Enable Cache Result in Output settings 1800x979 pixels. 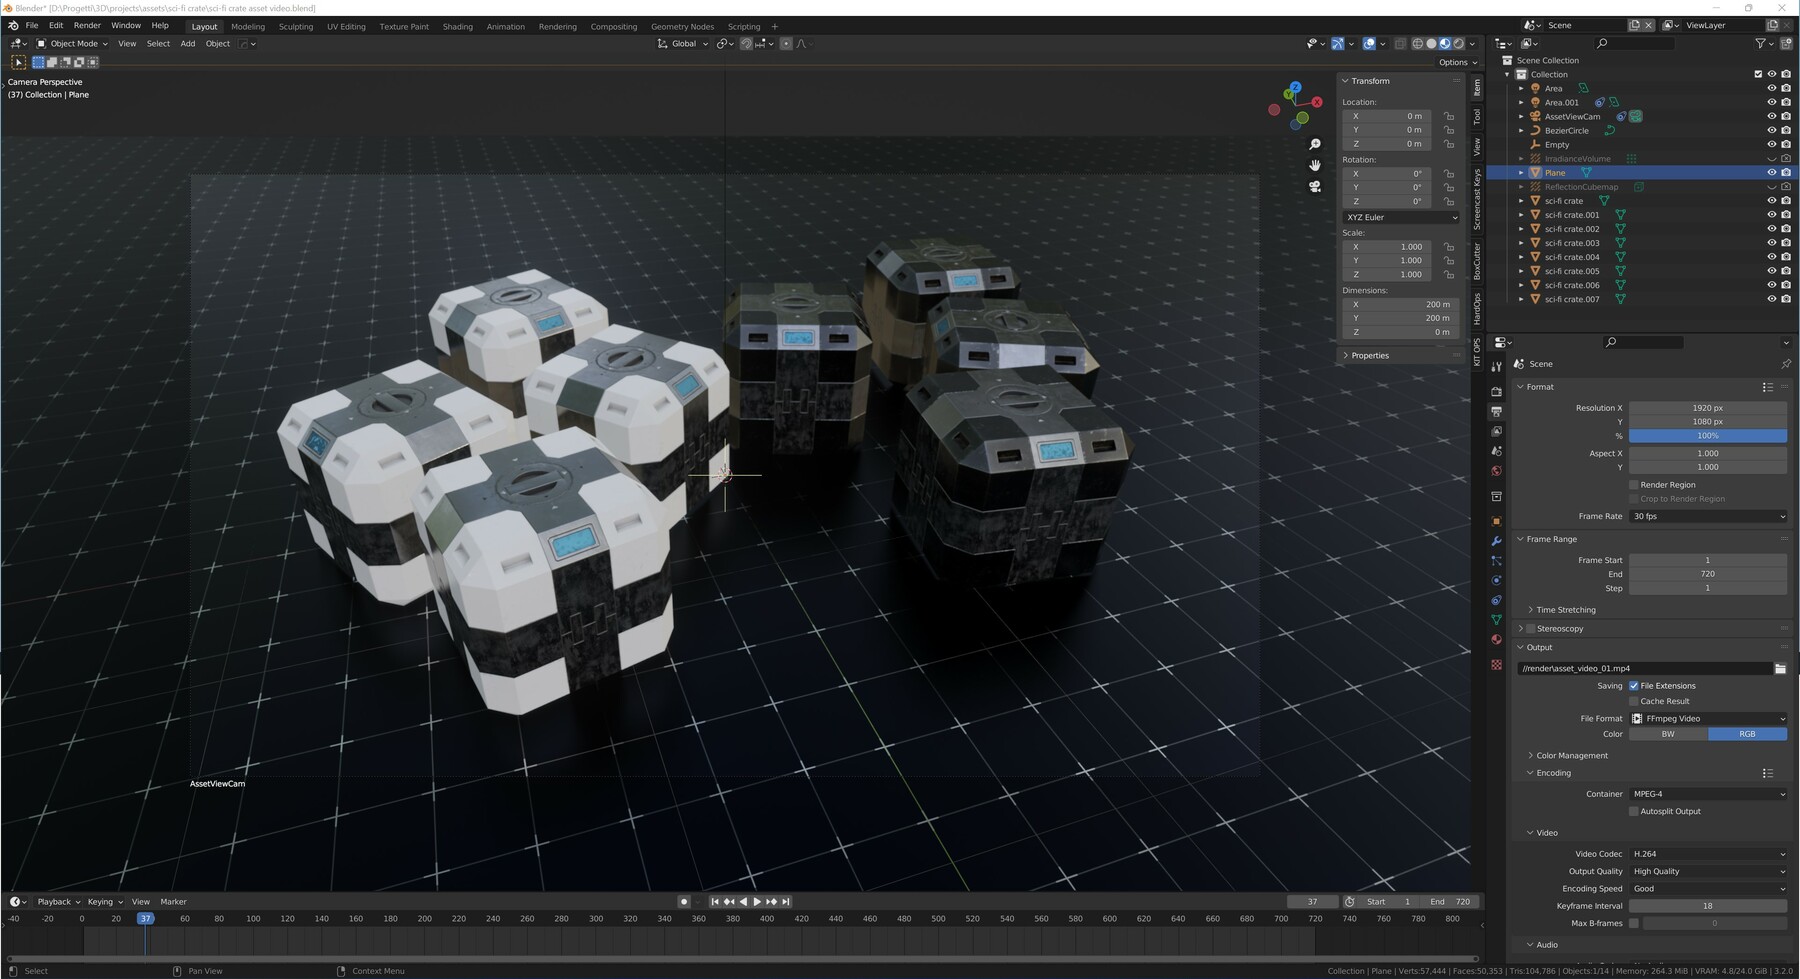click(1634, 701)
